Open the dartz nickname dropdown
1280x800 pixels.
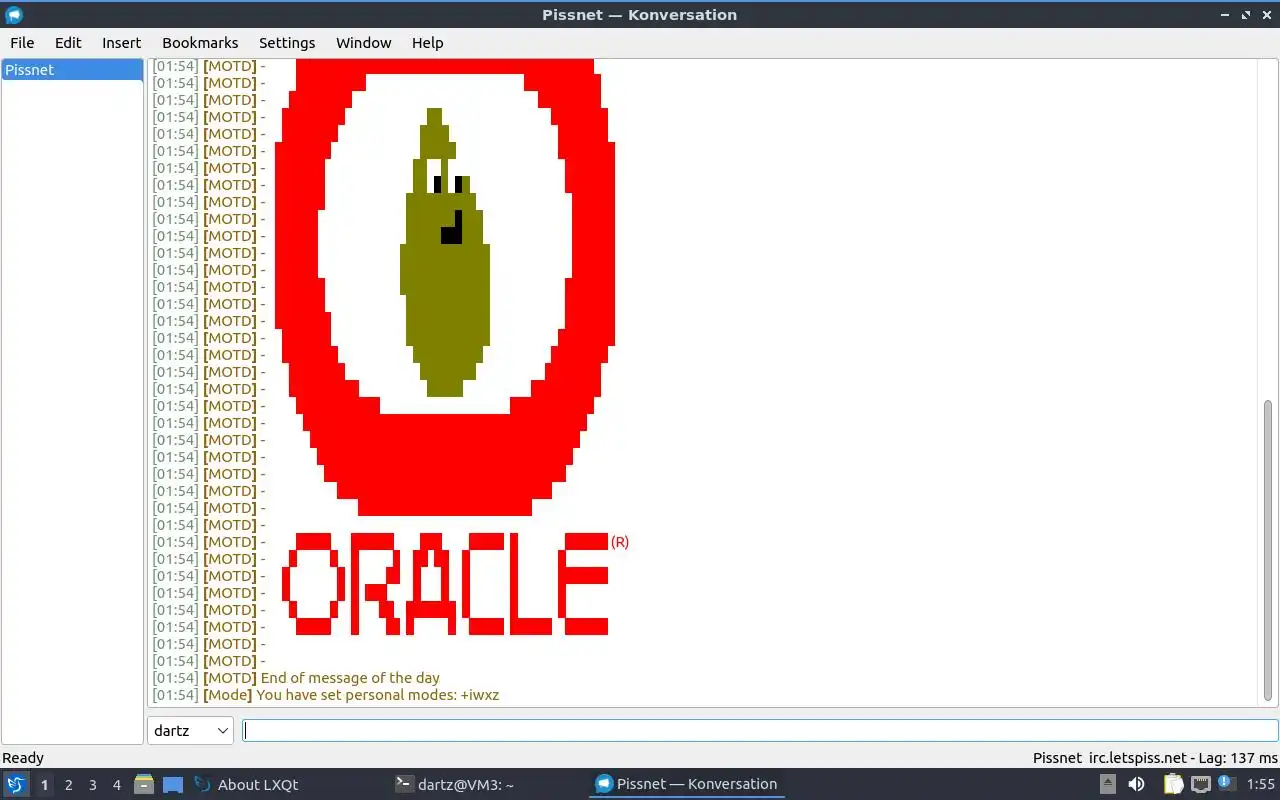(x=190, y=731)
